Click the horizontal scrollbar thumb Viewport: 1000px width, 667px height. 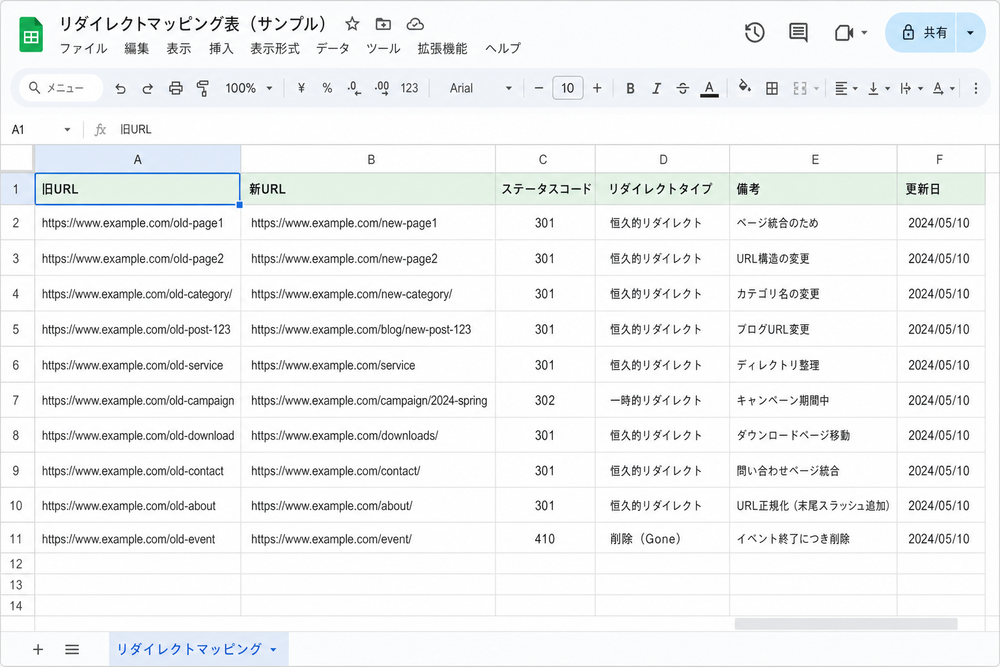click(846, 624)
